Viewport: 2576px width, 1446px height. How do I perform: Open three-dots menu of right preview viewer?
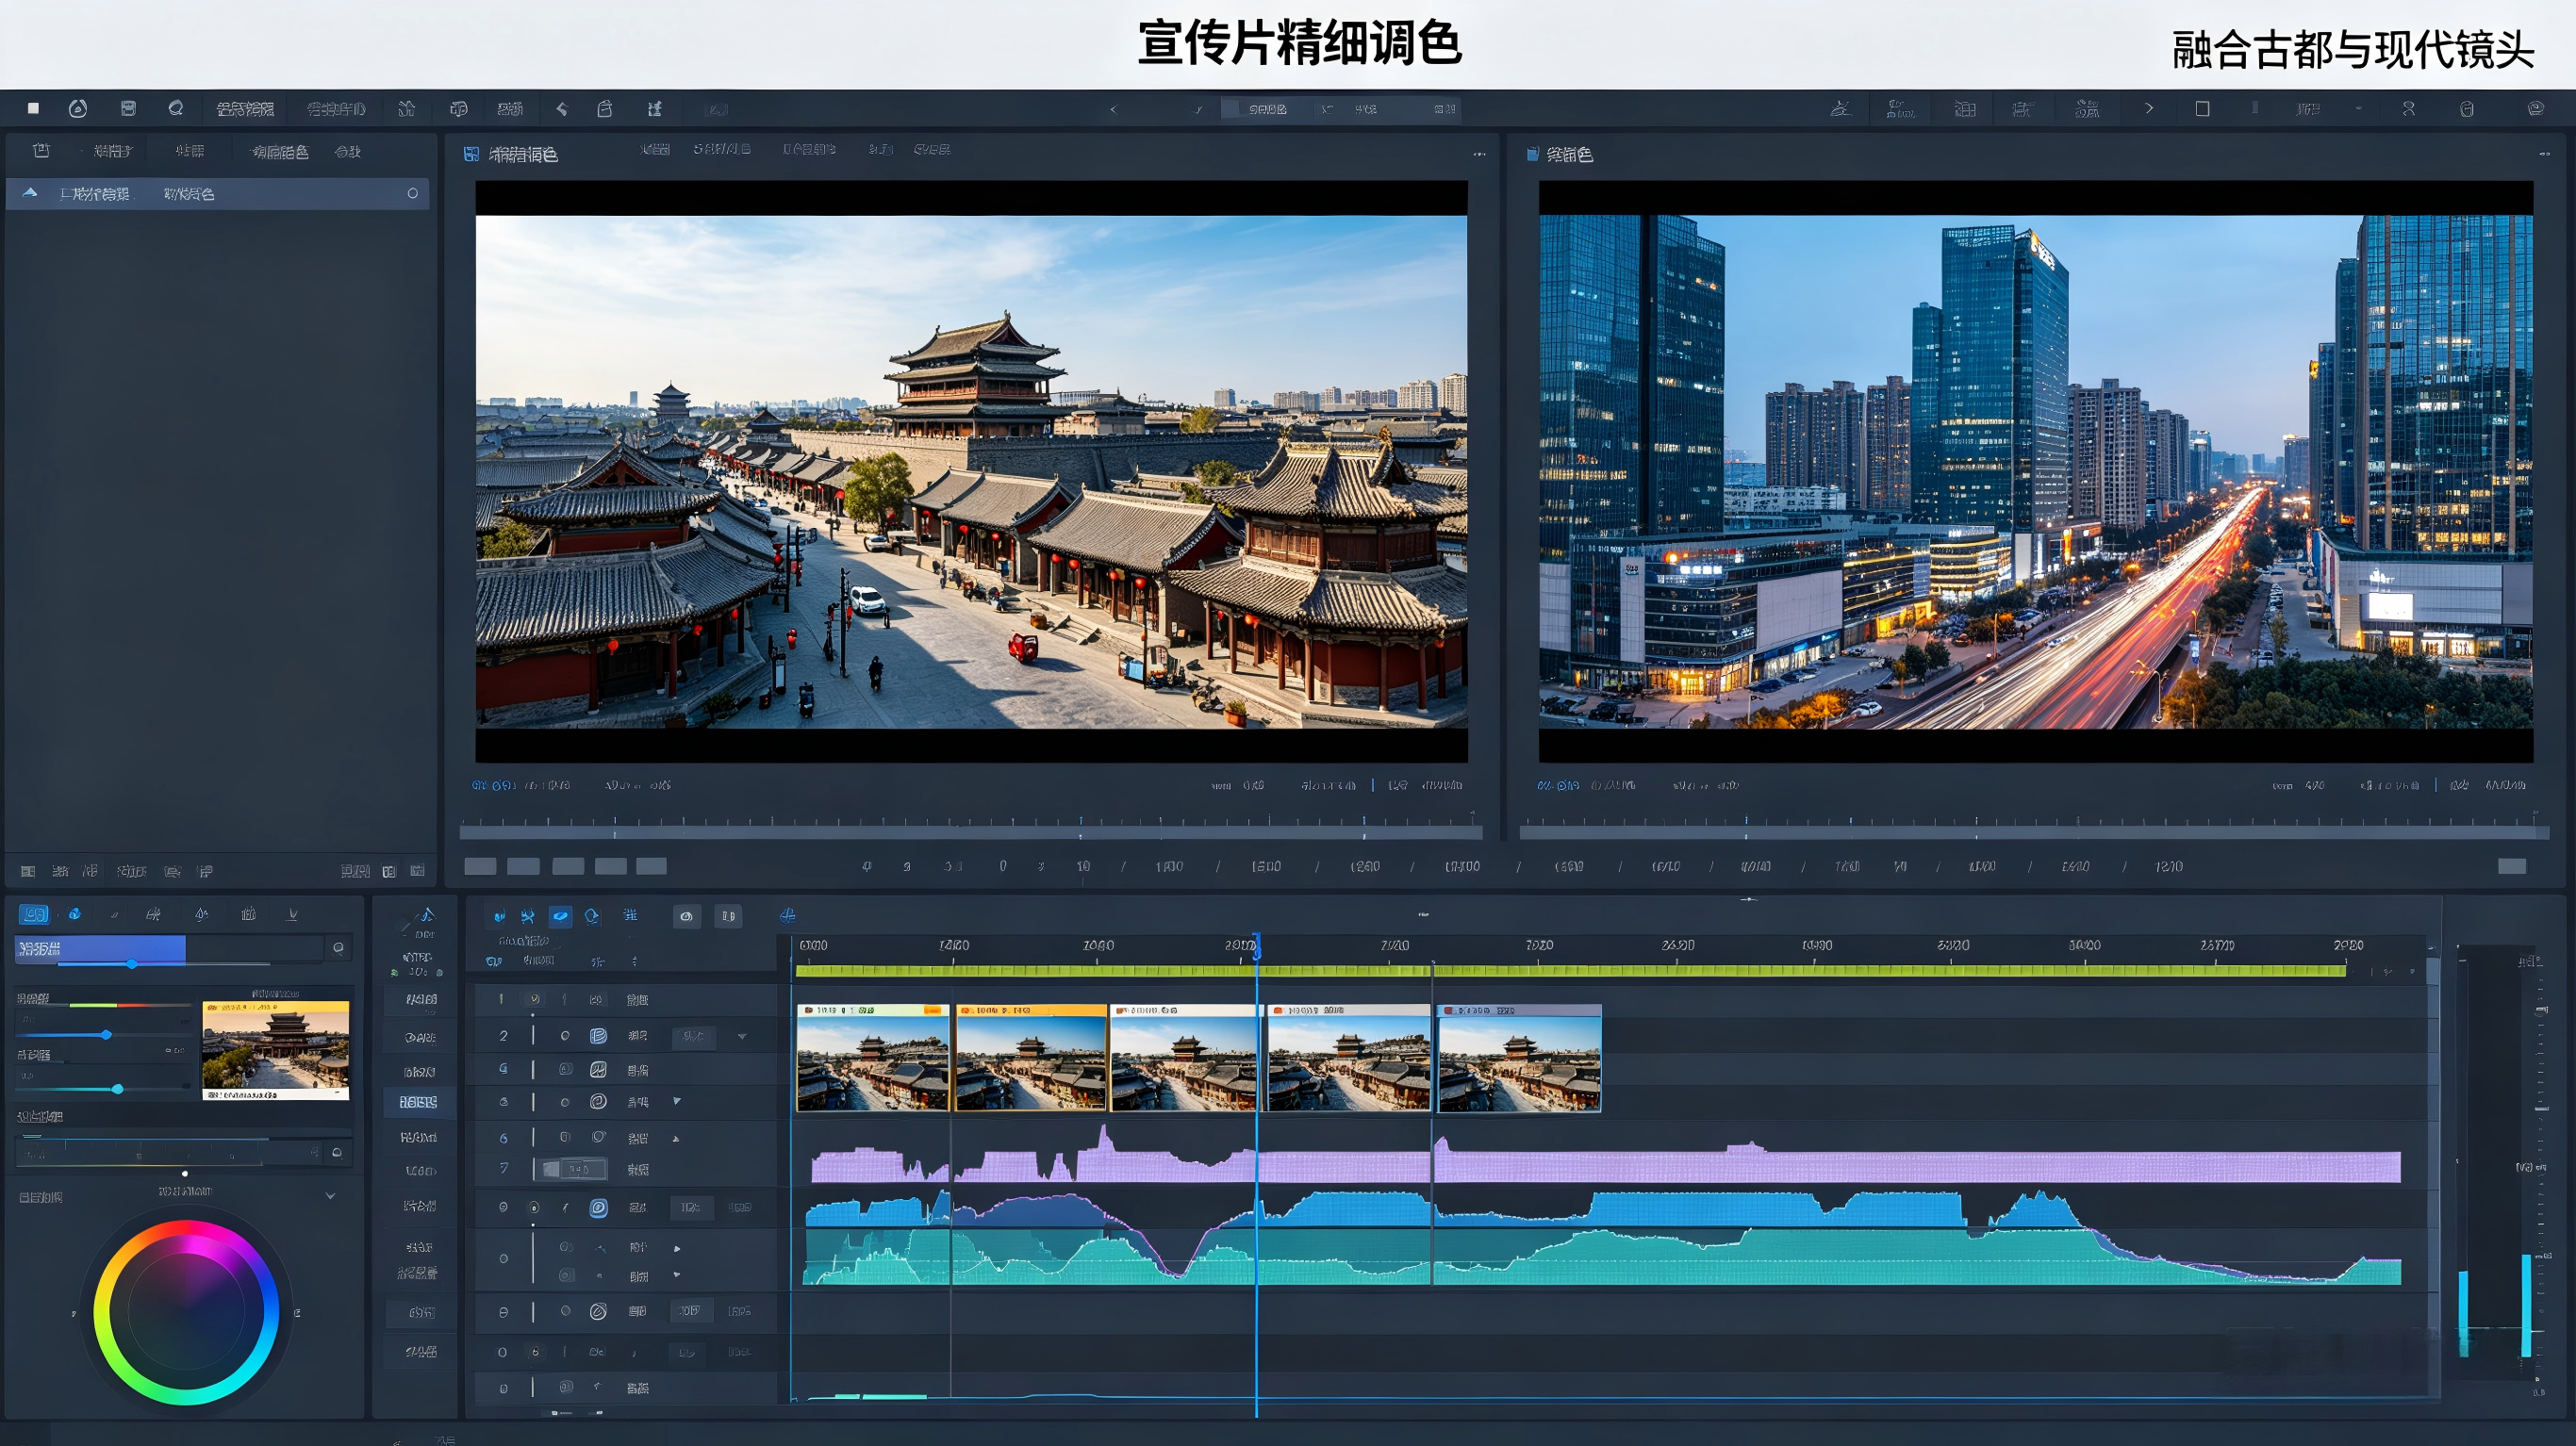[2544, 154]
